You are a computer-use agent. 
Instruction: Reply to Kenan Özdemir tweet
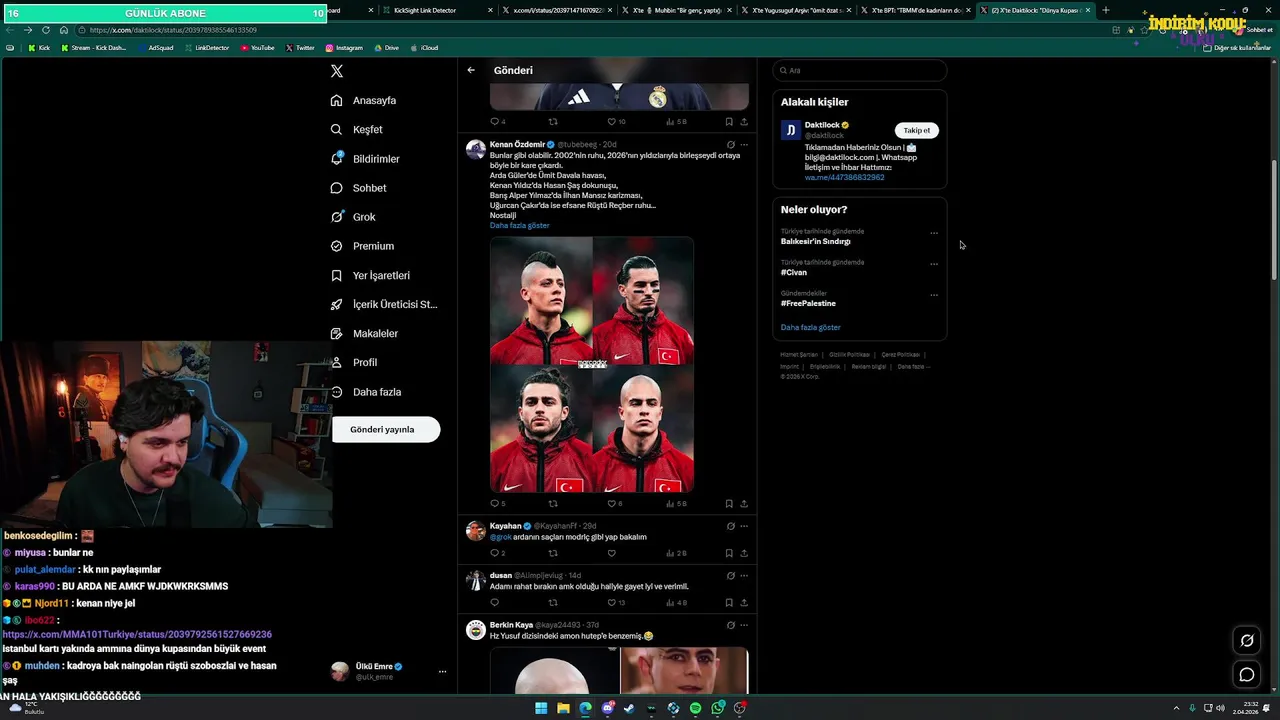[x=494, y=503]
